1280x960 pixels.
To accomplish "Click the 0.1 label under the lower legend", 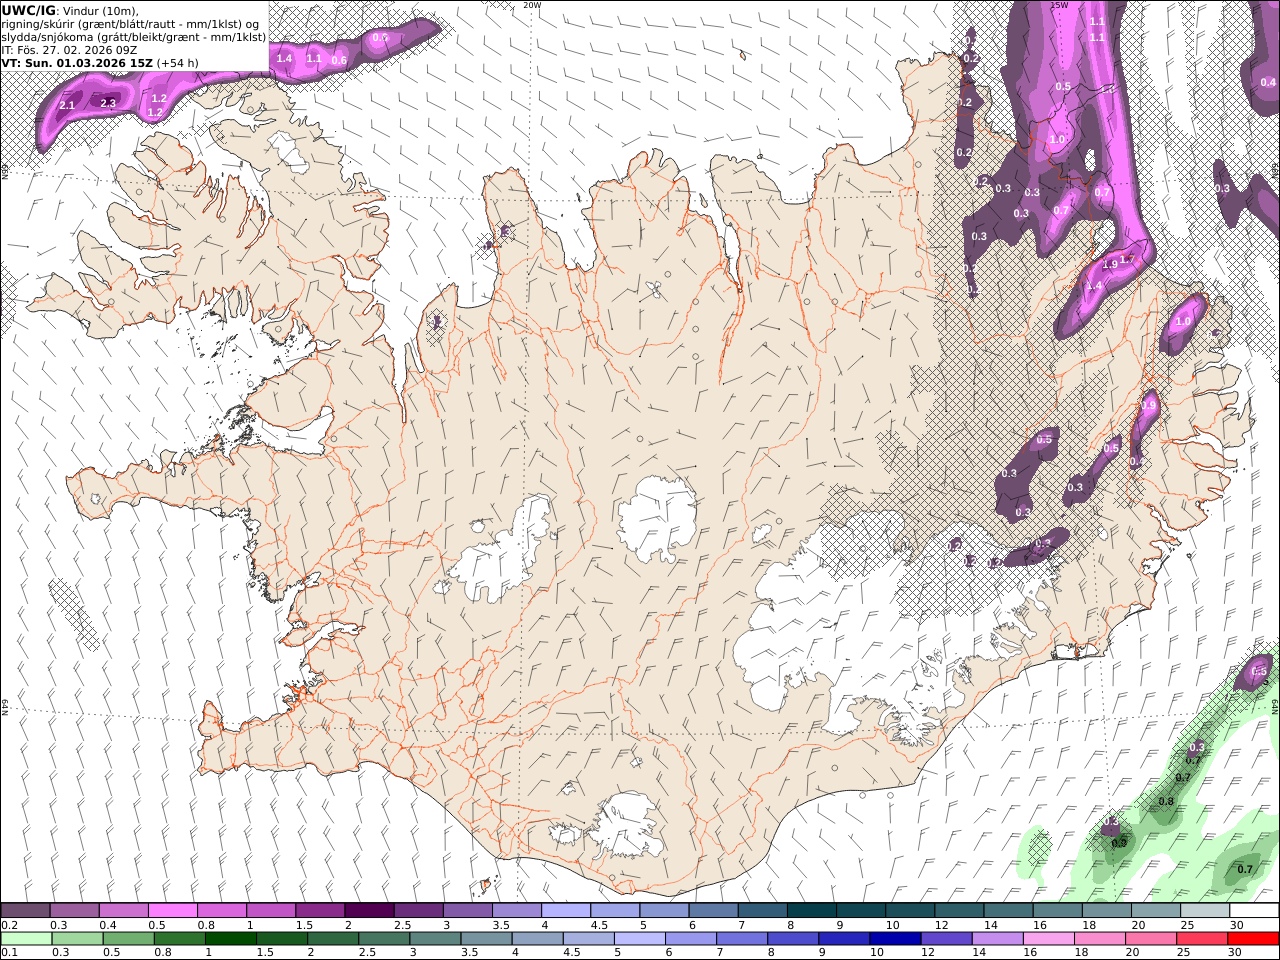I will [x=9, y=953].
